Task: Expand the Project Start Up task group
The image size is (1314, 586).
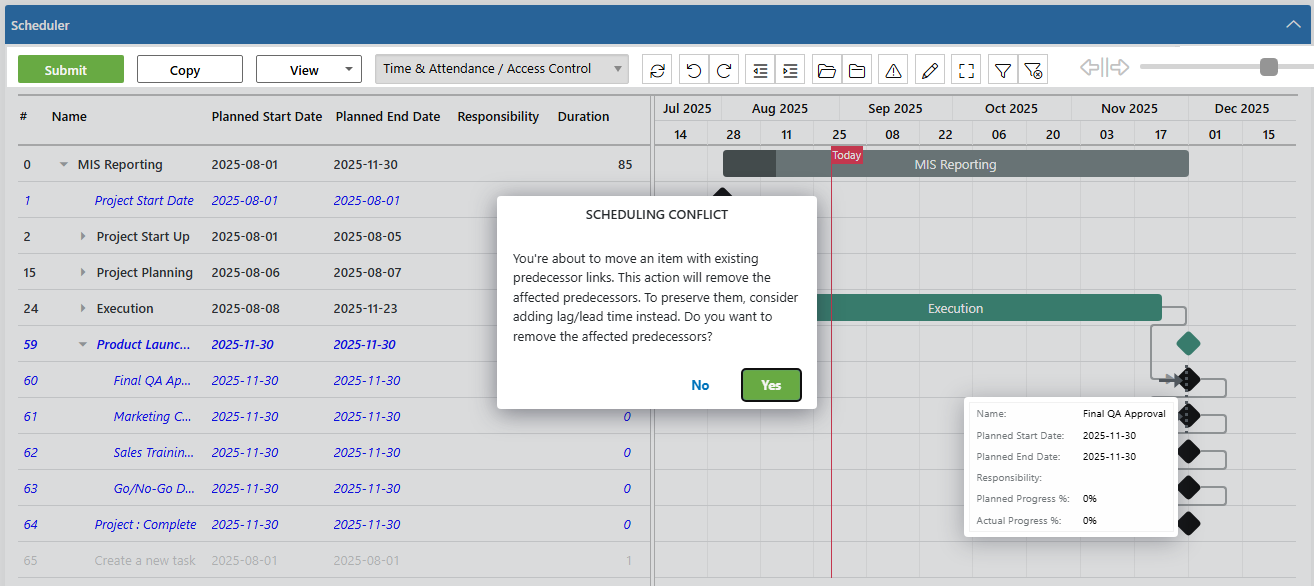Action: pos(83,237)
